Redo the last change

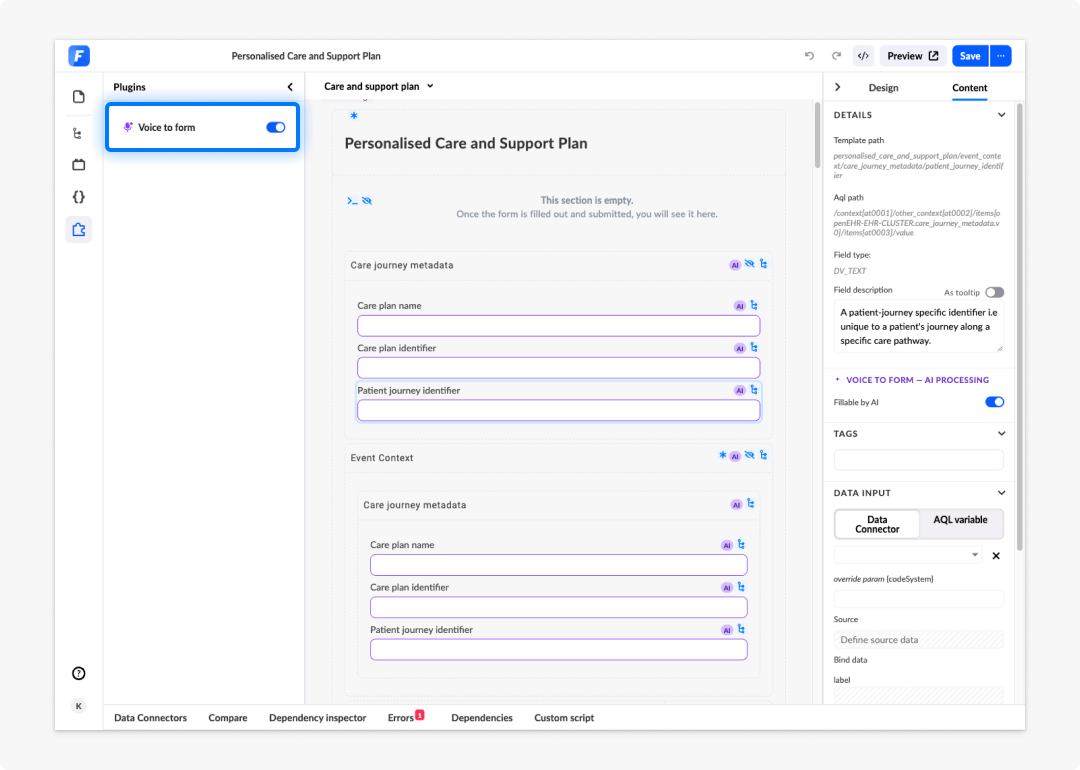click(x=836, y=56)
